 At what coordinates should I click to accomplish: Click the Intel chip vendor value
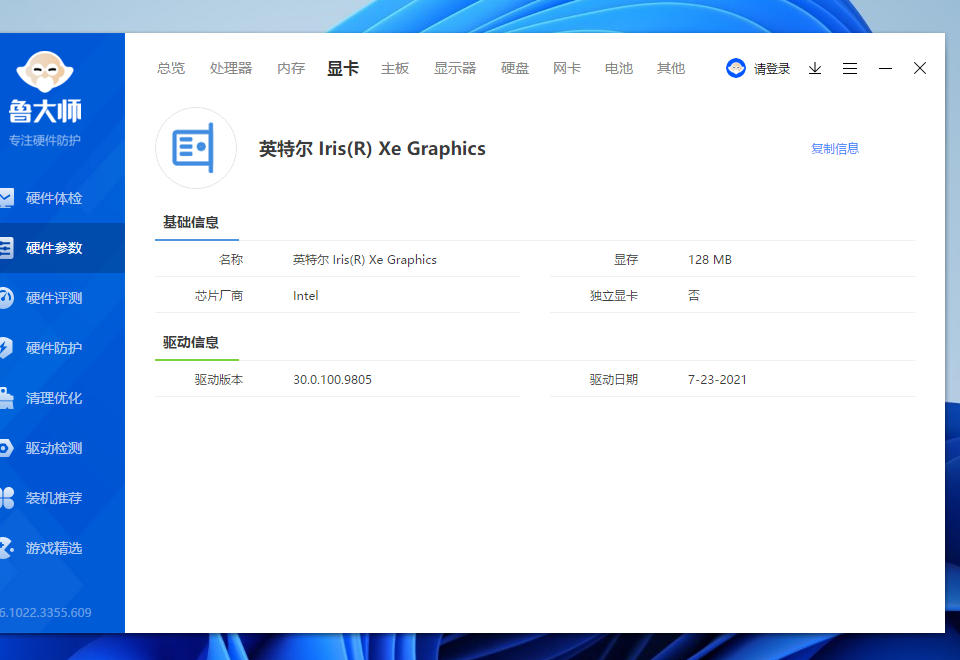(306, 296)
